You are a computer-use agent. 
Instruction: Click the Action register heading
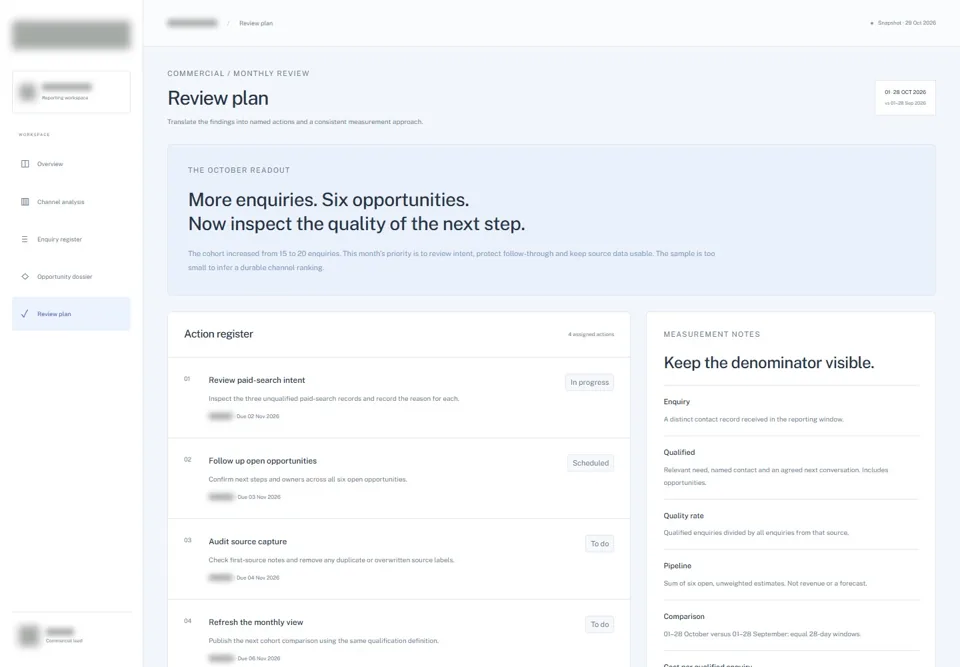click(219, 334)
